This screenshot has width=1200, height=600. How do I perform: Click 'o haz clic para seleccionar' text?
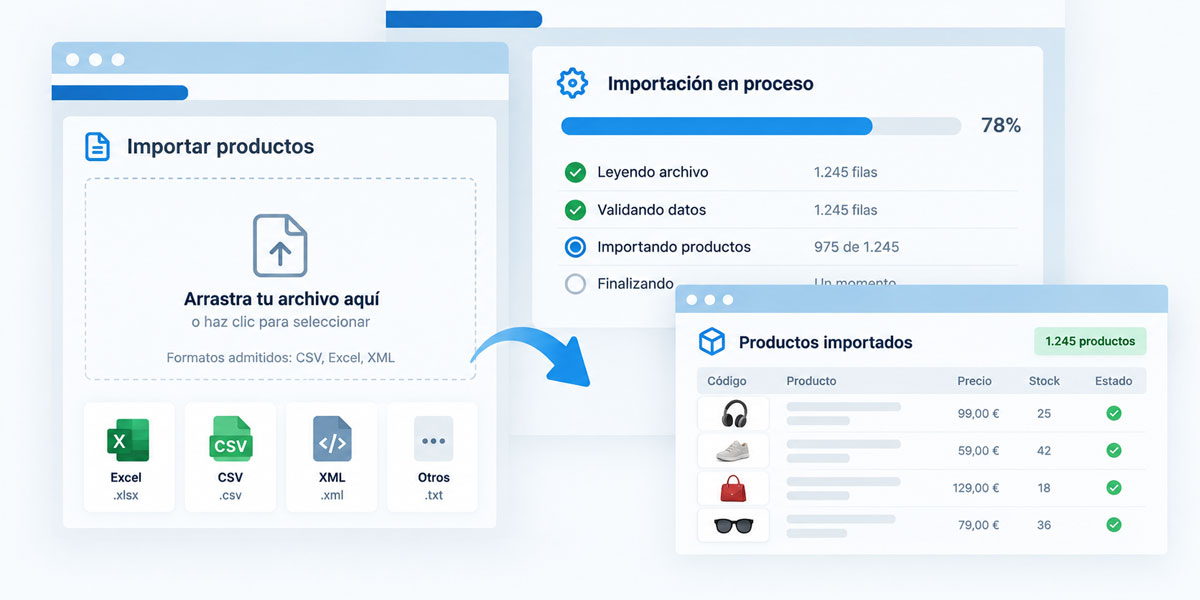(x=281, y=322)
